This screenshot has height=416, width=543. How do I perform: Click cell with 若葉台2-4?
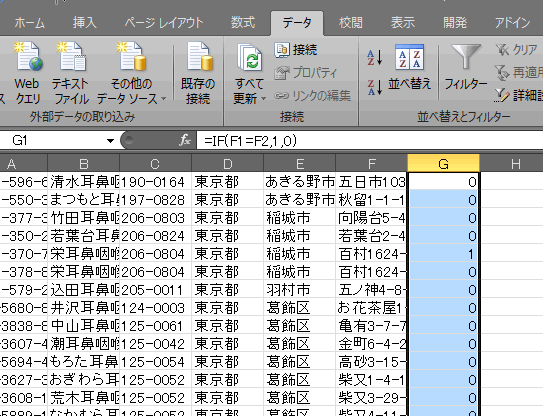[x=372, y=236]
